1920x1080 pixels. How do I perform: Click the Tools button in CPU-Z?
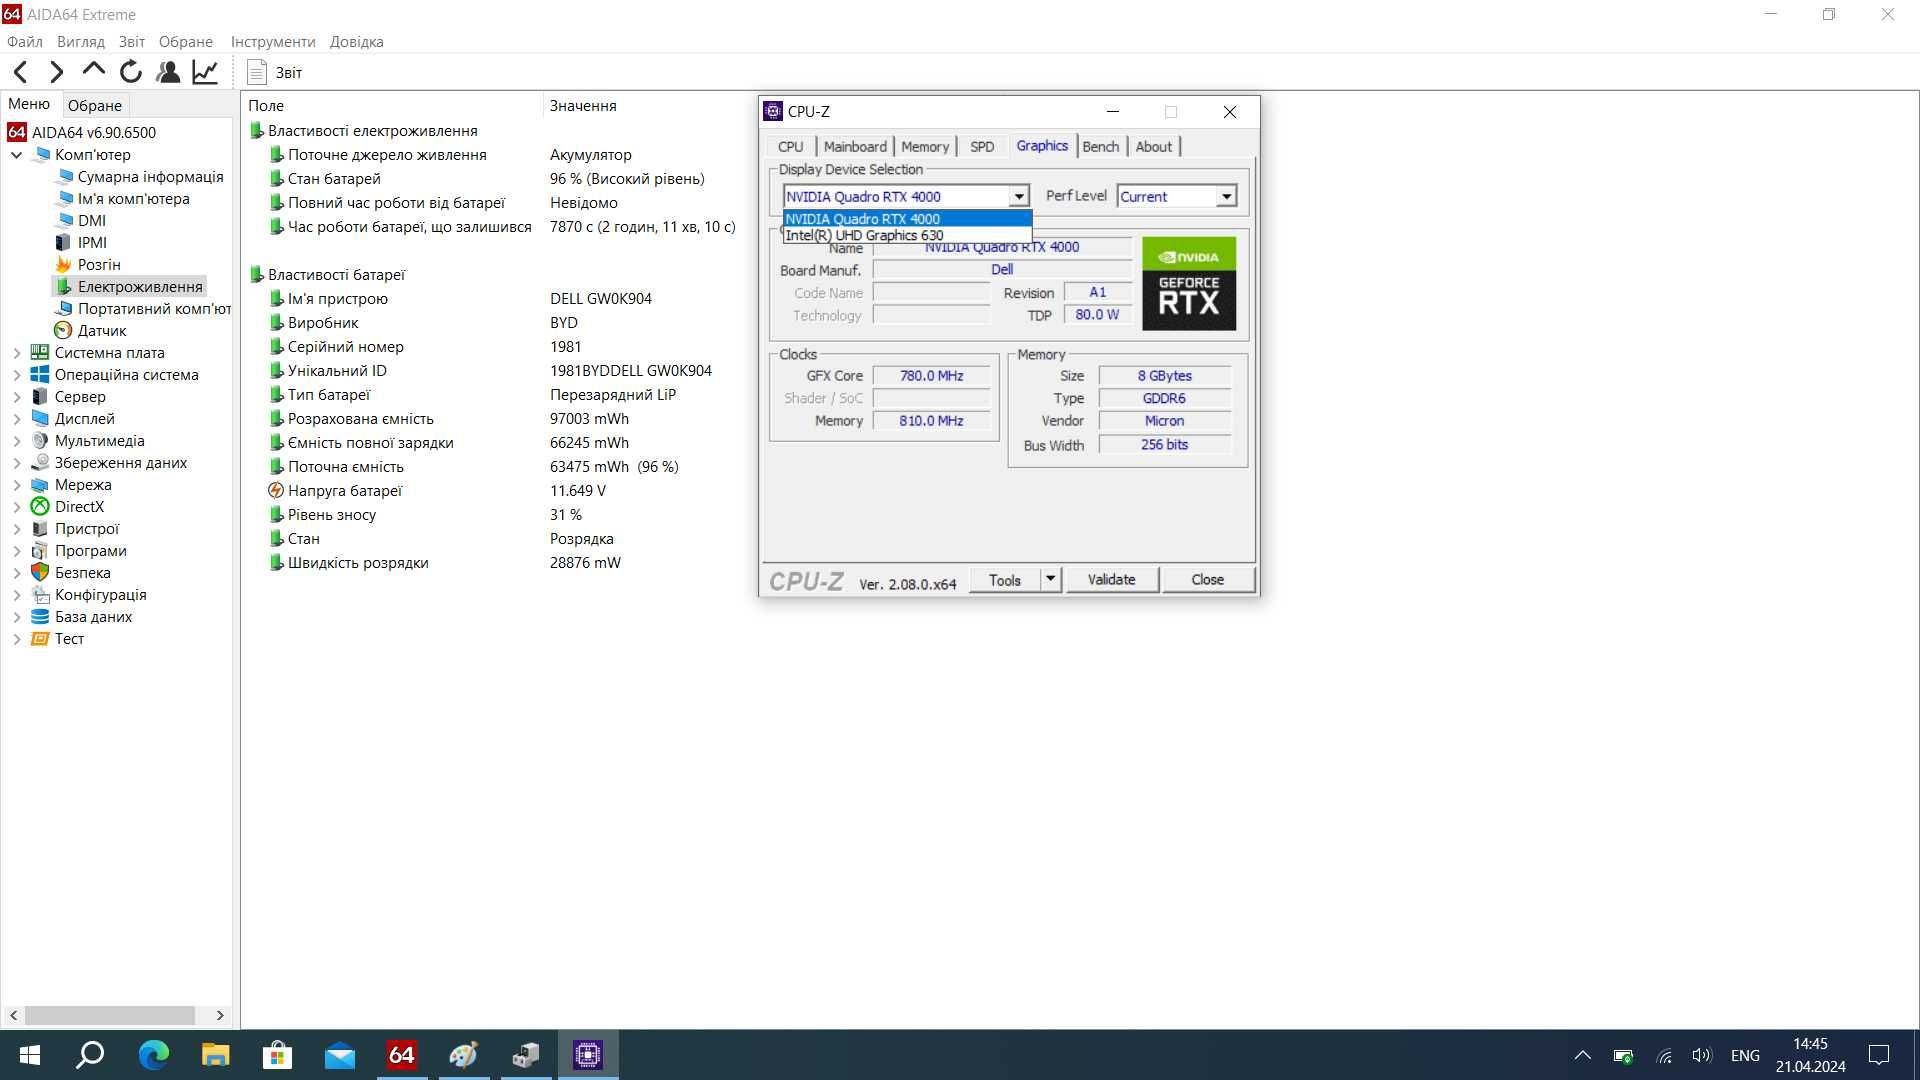[x=1005, y=580]
